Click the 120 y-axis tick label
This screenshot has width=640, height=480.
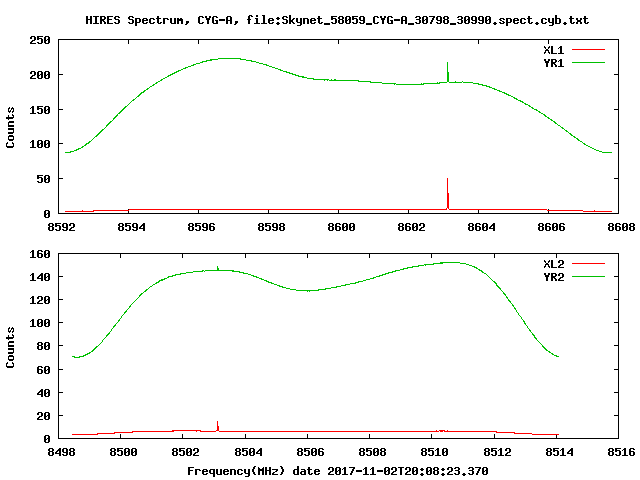click(40, 300)
